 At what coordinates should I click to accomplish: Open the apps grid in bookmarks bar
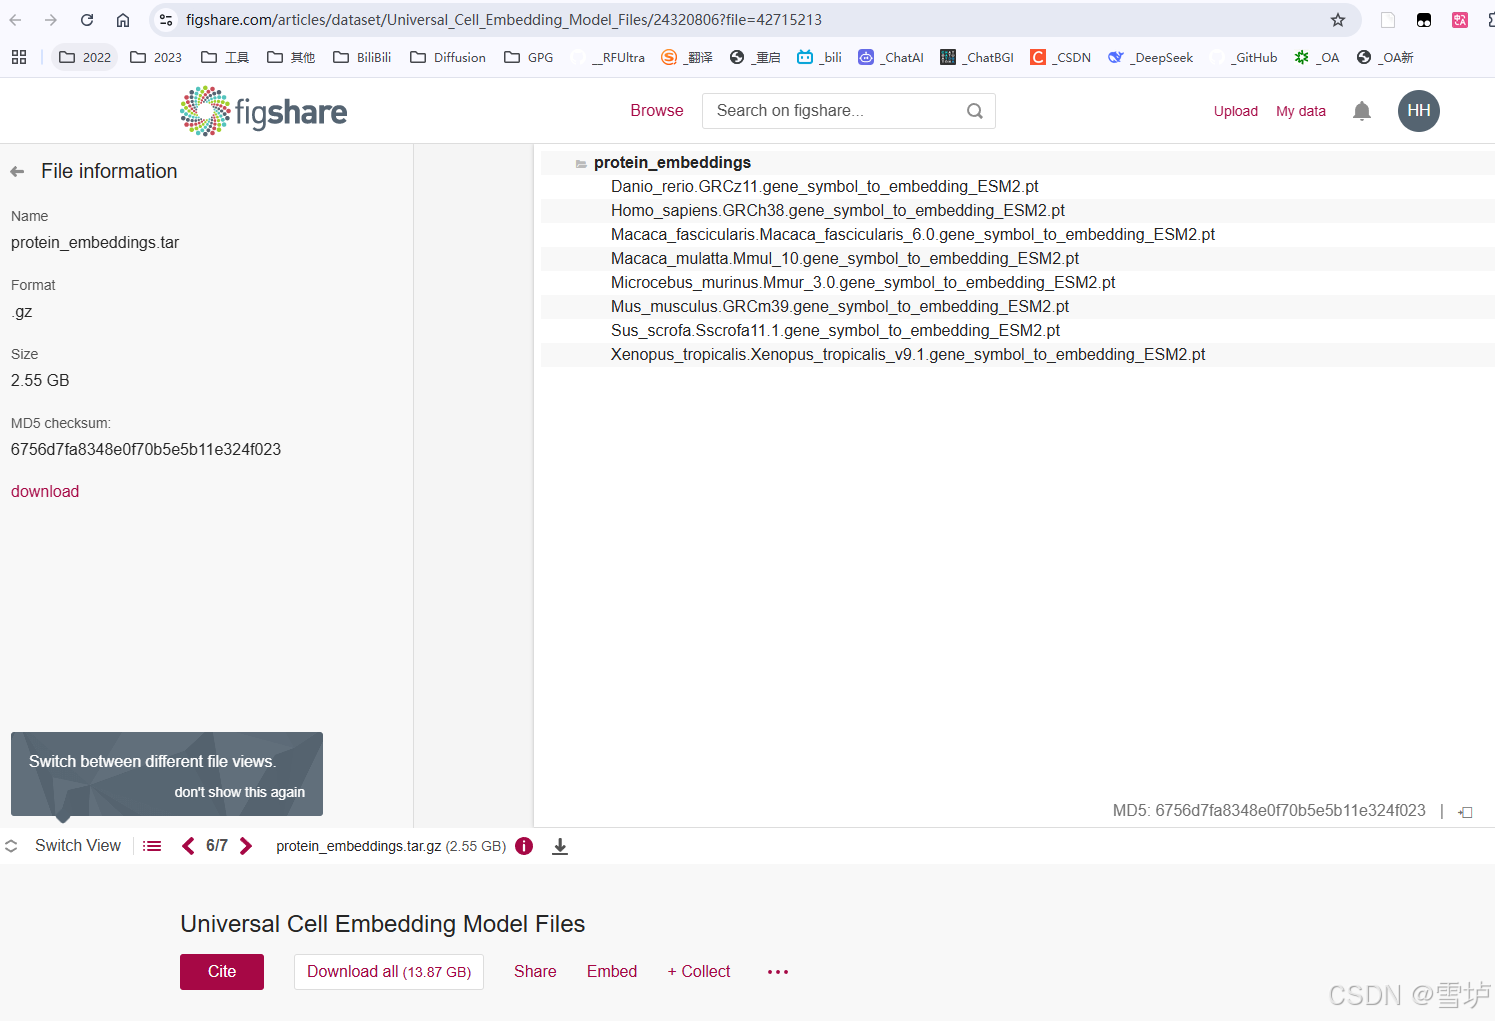click(19, 57)
